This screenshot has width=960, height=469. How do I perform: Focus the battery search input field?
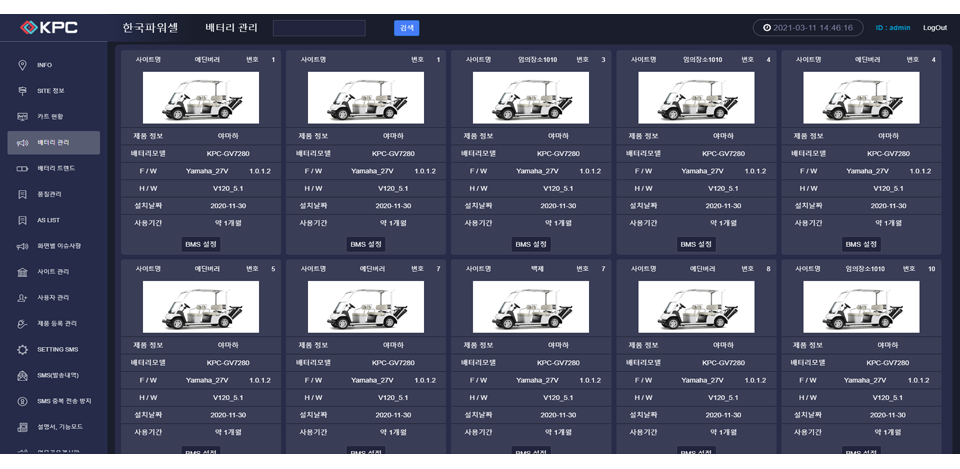click(319, 28)
